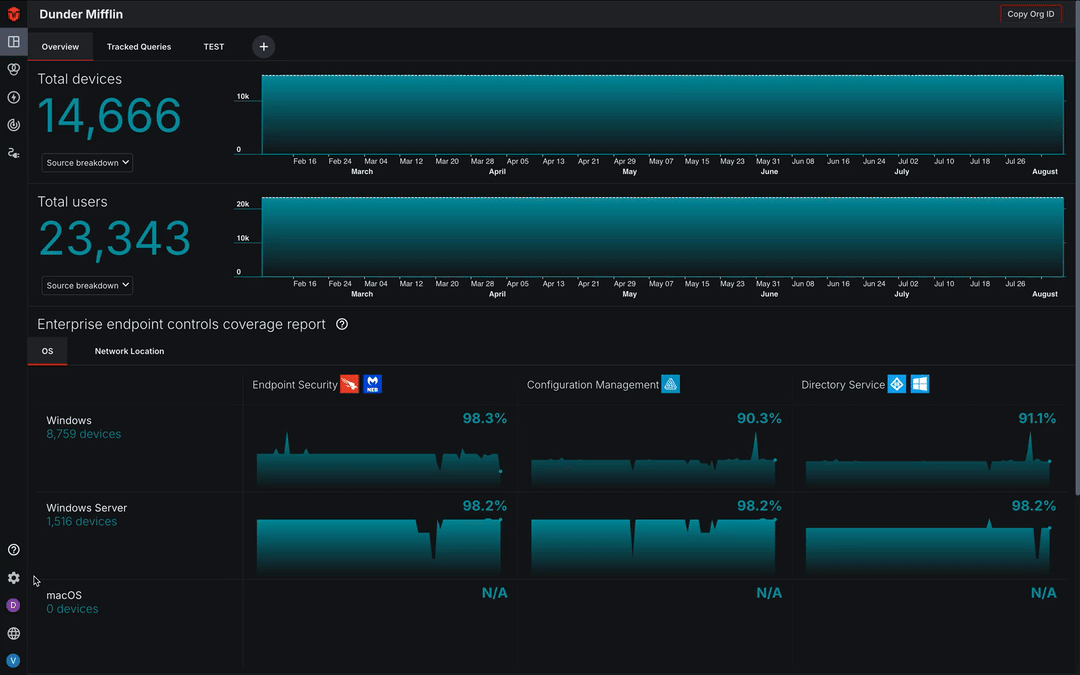Click the 14,666 total devices number
The image size is (1080, 675).
point(110,115)
